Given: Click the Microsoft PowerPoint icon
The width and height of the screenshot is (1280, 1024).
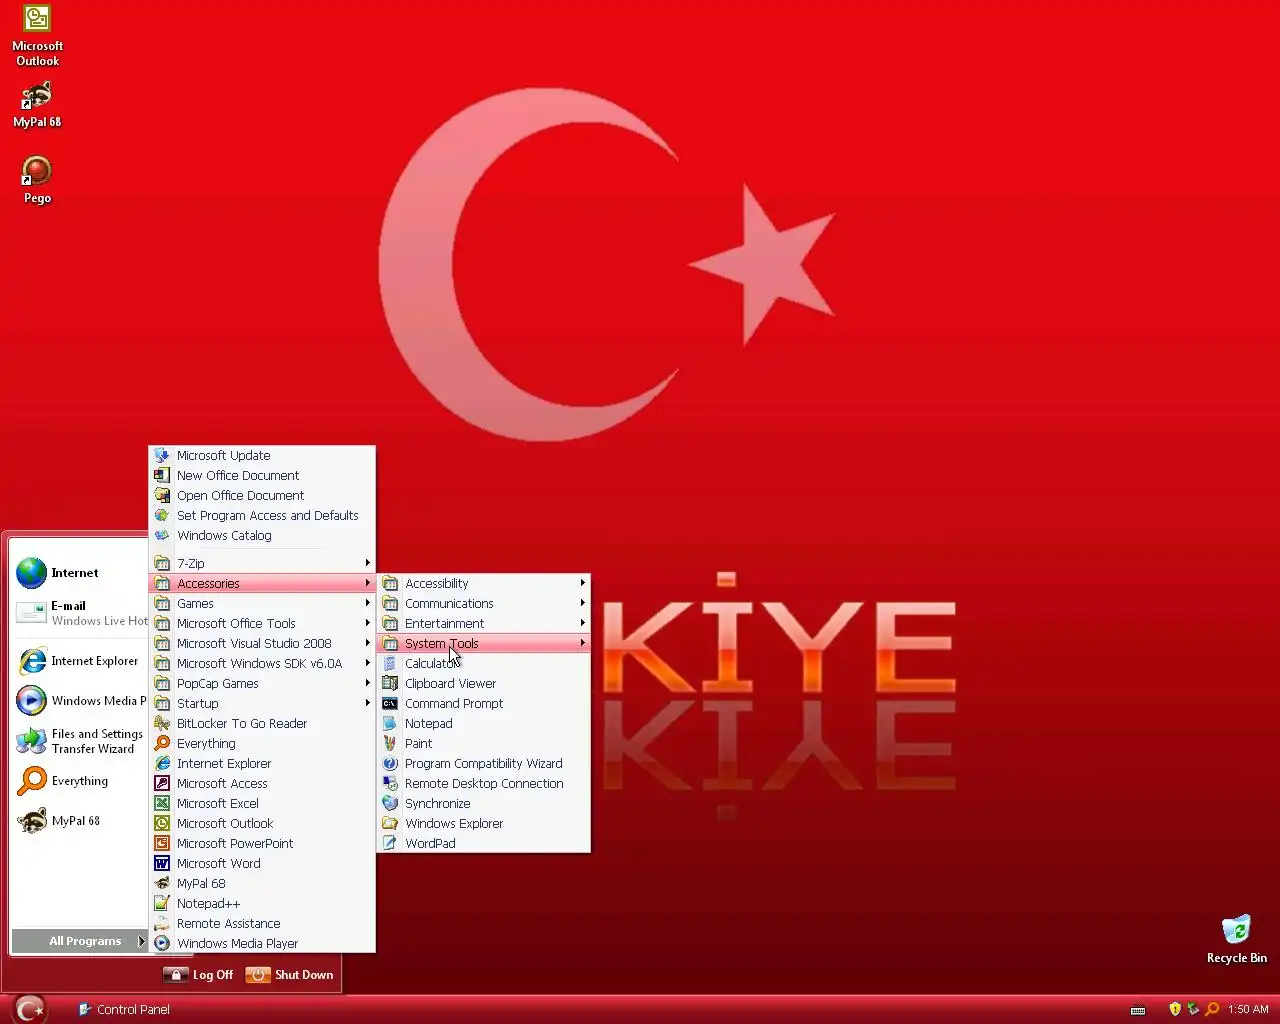Looking at the screenshot, I should tap(162, 843).
